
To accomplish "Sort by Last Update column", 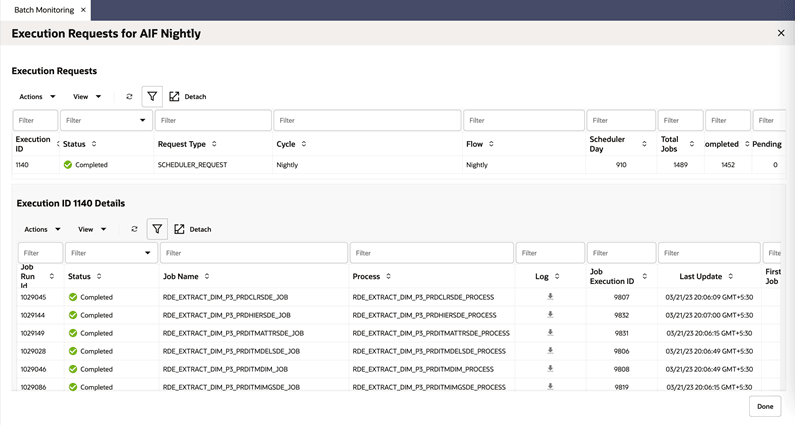I will pyautogui.click(x=731, y=276).
